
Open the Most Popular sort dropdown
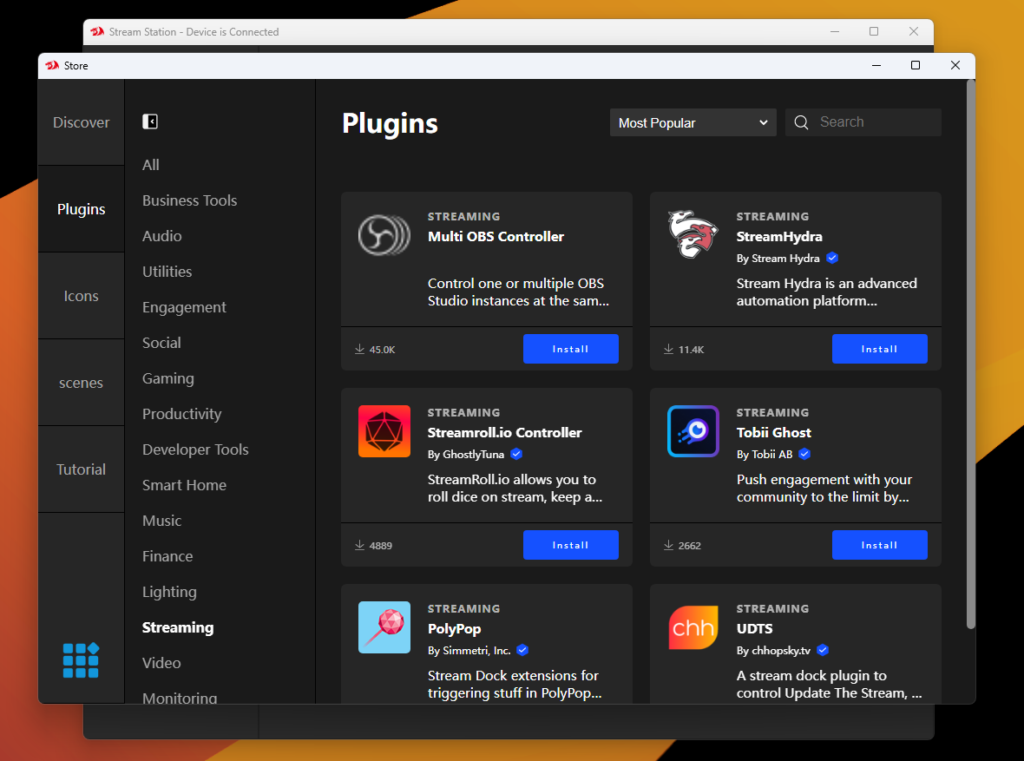coord(693,123)
